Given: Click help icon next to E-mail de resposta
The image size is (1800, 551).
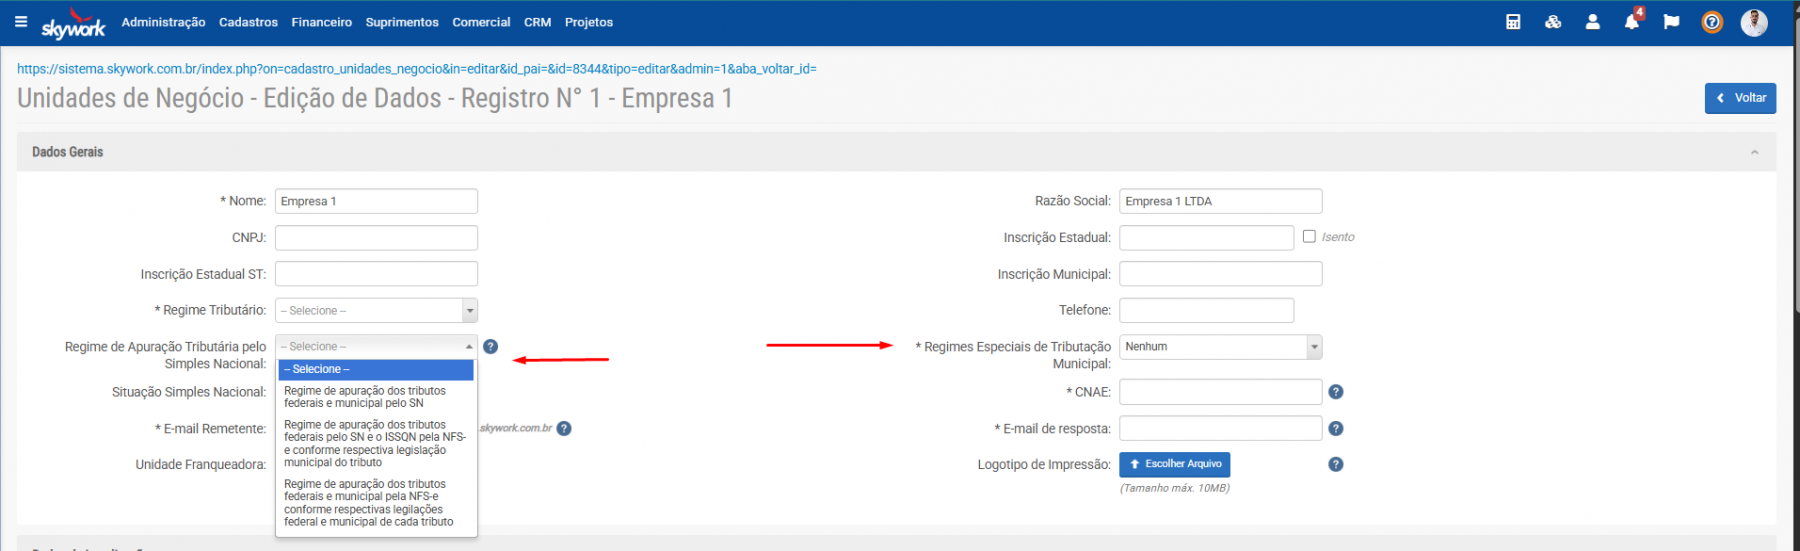Looking at the screenshot, I should (x=1336, y=429).
